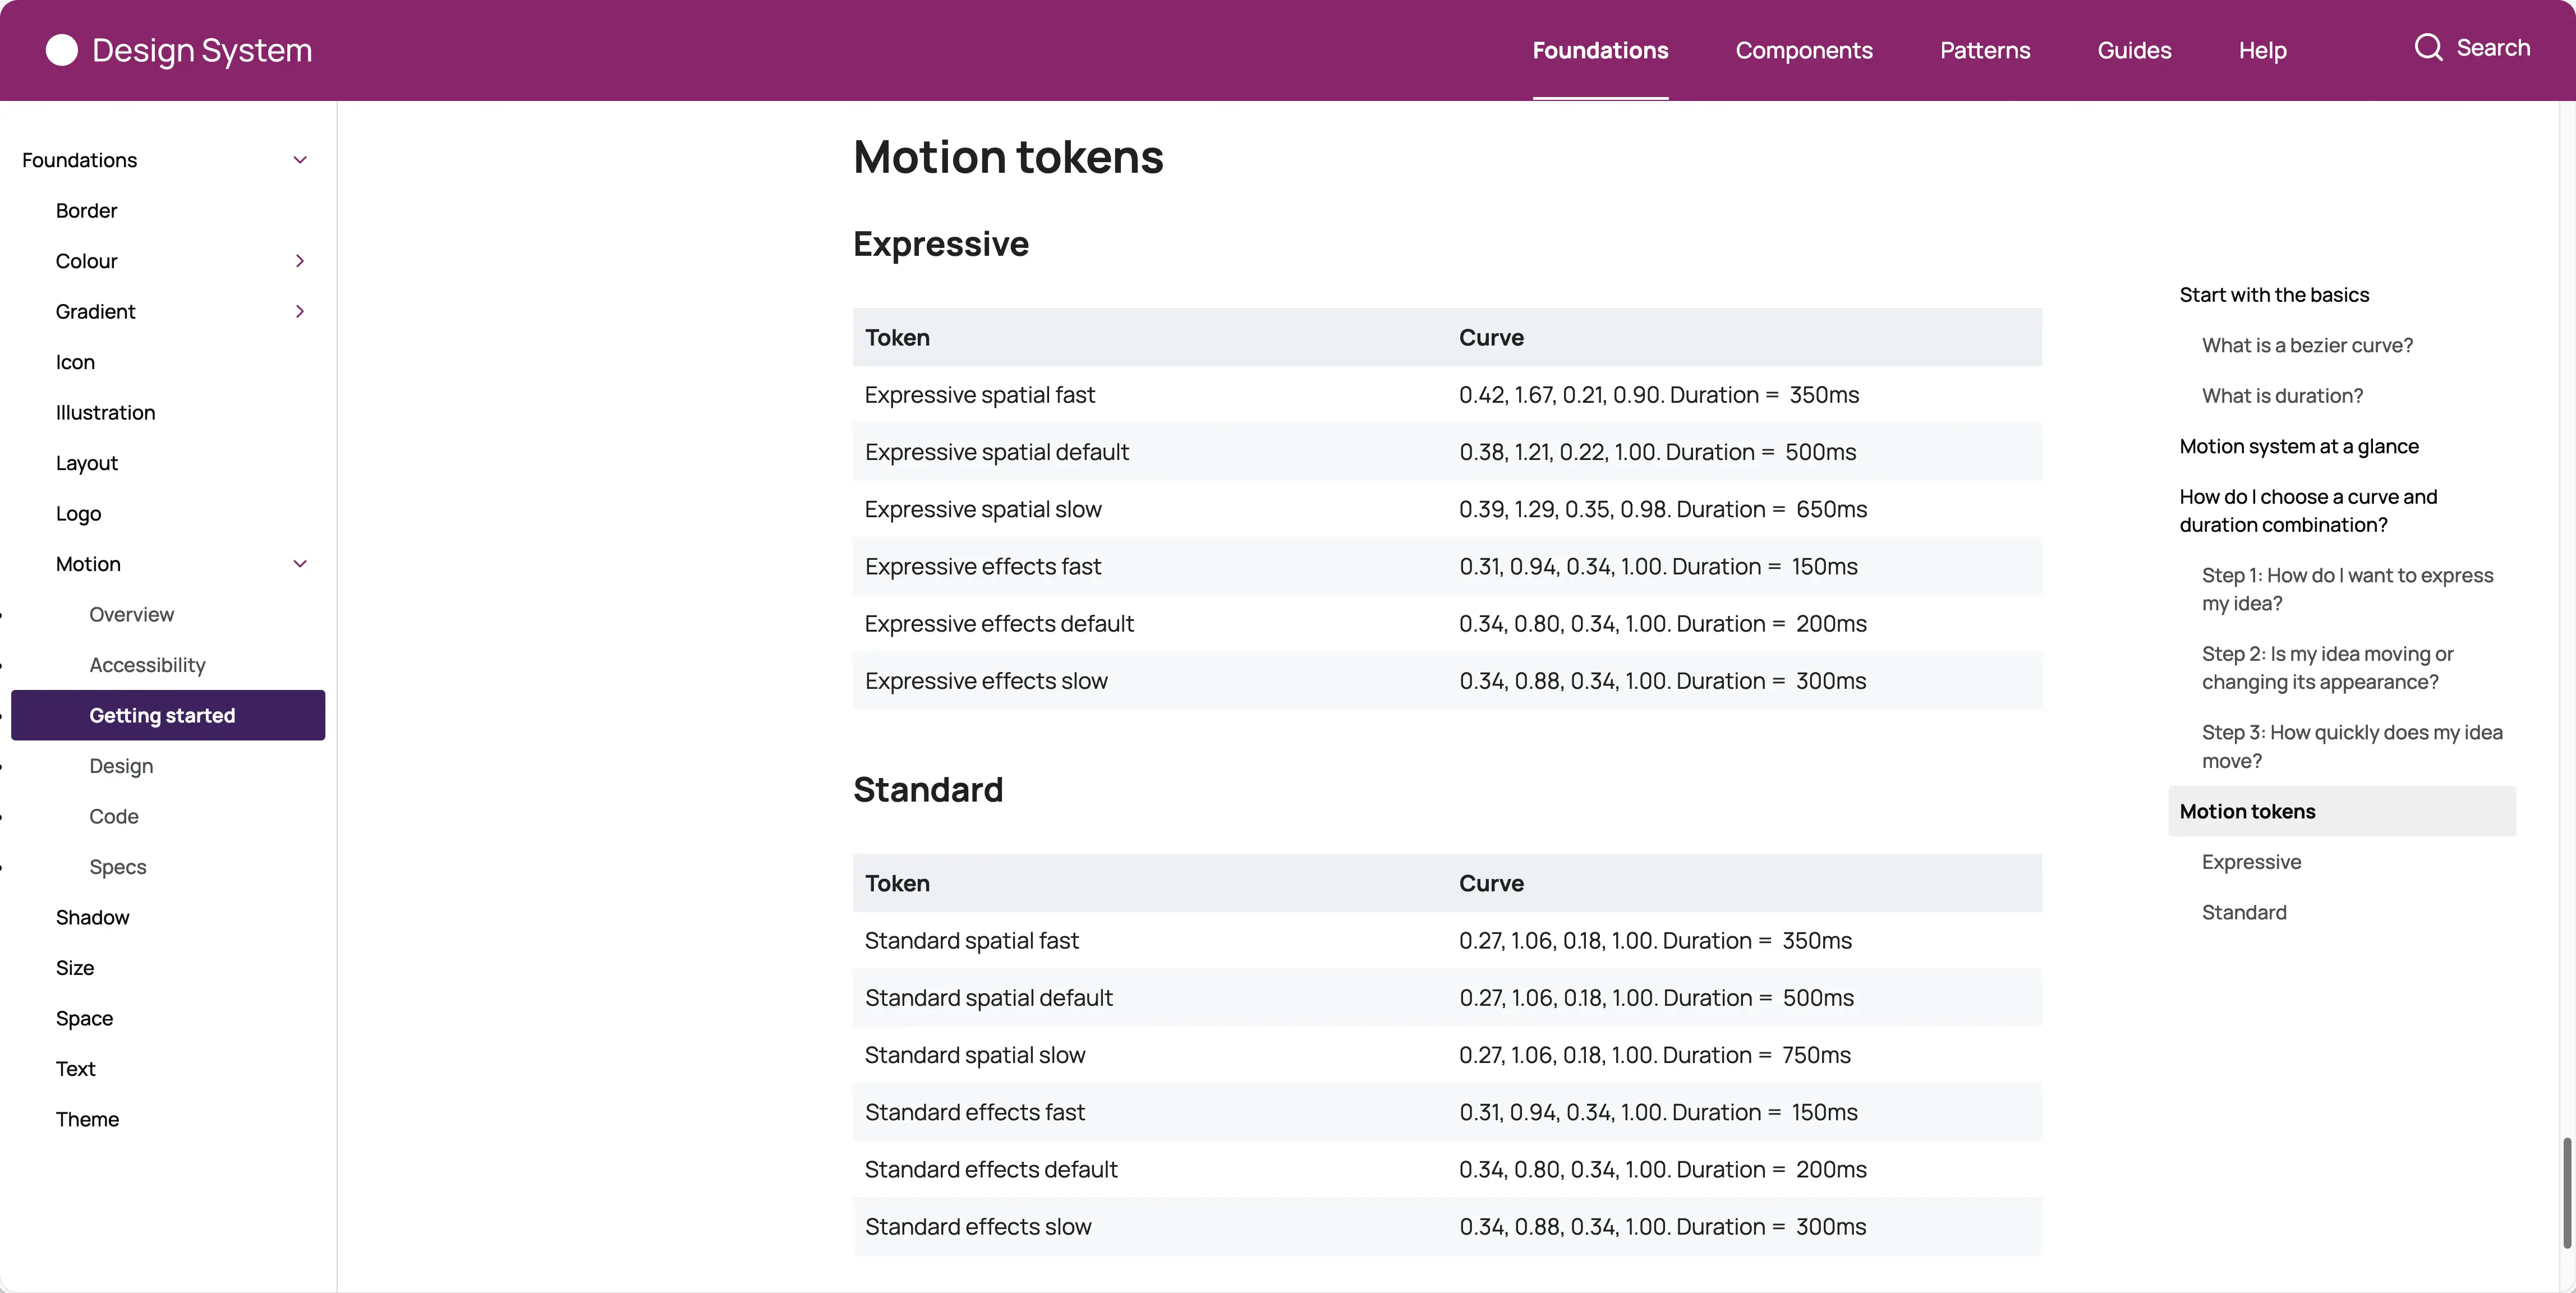
Task: Navigate to the Shadow foundations page
Action: [x=92, y=917]
